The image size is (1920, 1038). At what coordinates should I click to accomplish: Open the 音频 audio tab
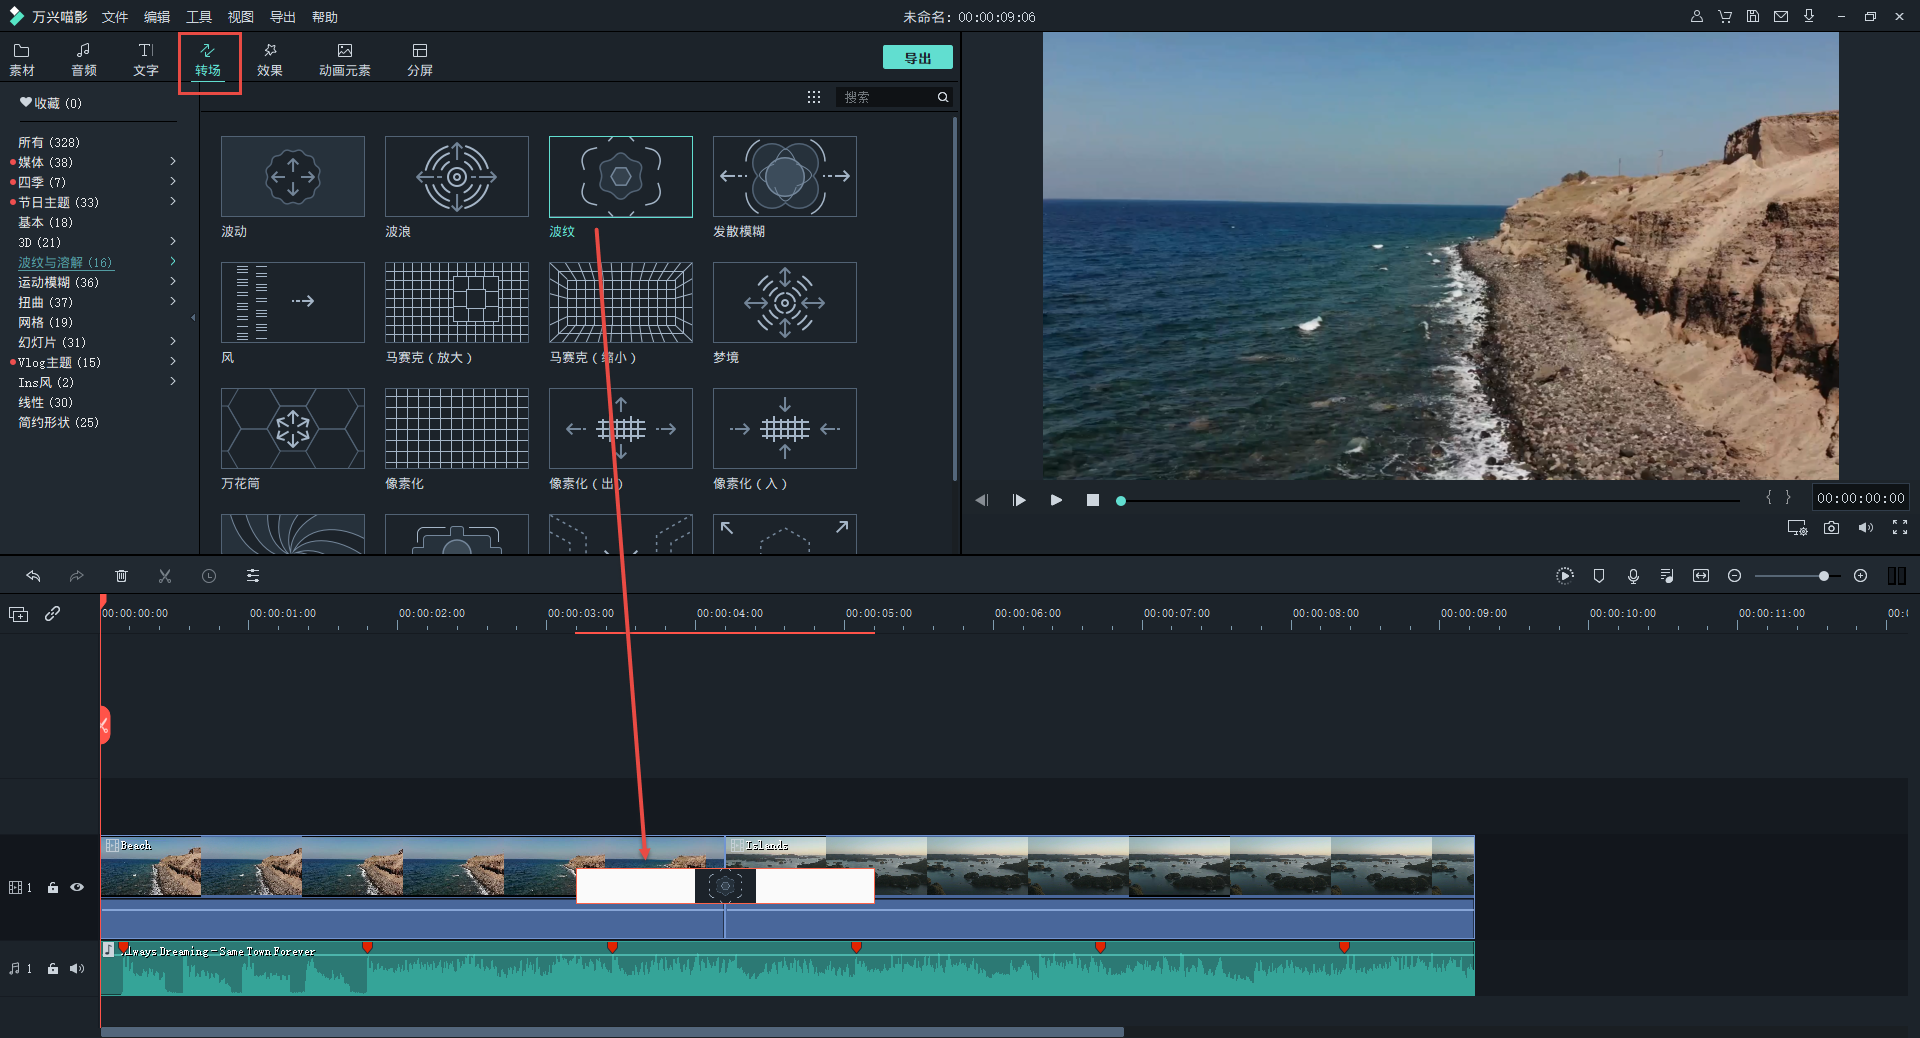tap(84, 60)
